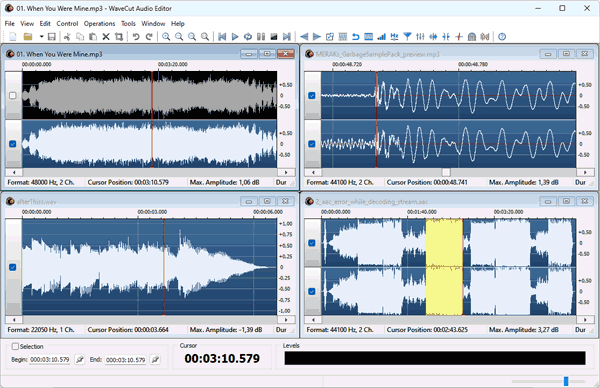Paste from clipboard using the toolbar icon
600x388 pixels.
pyautogui.click(x=93, y=37)
